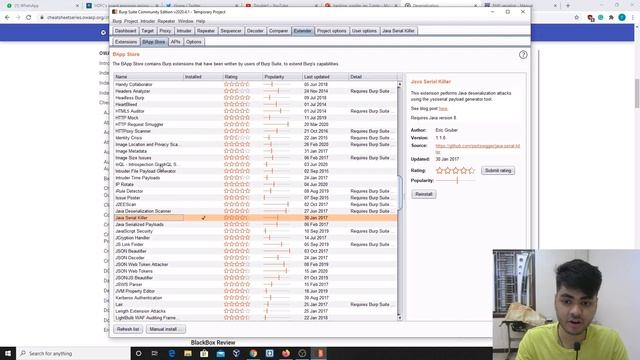Sort by the Rating column header

[242, 77]
